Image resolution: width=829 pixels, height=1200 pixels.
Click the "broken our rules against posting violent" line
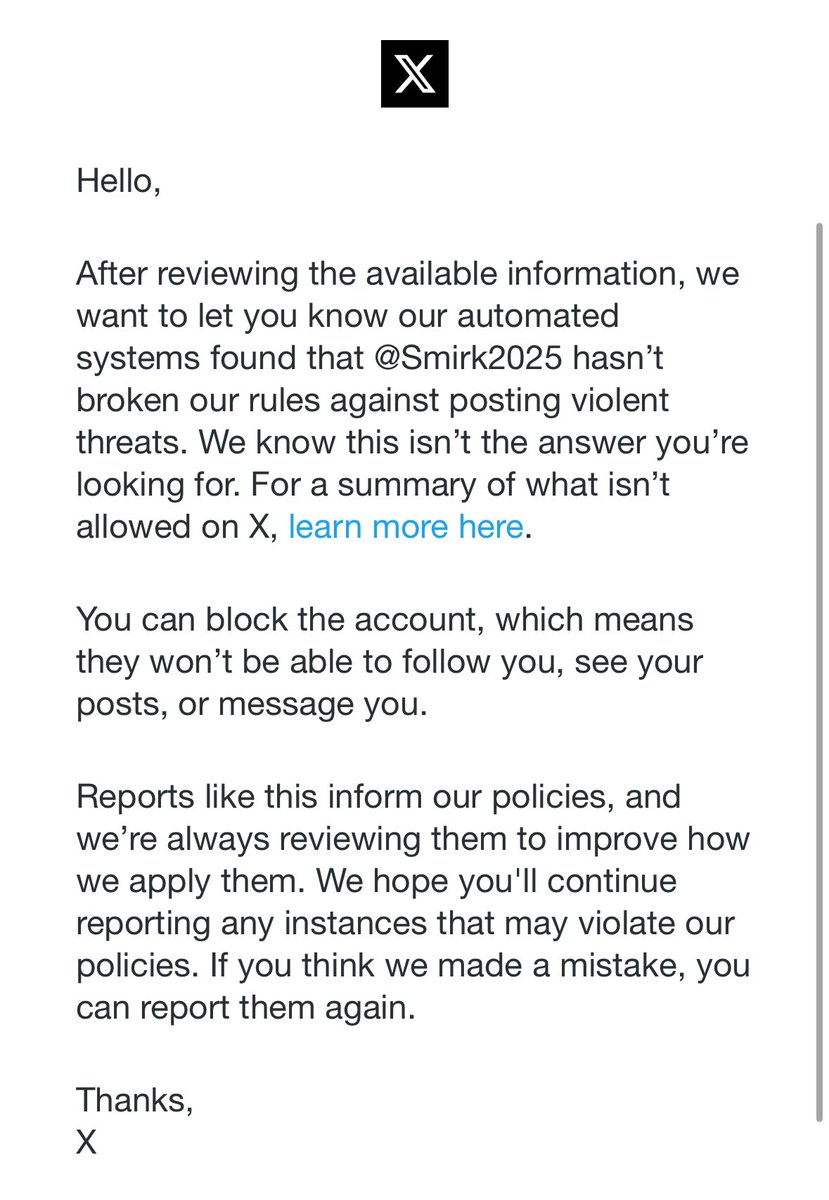coord(372,400)
